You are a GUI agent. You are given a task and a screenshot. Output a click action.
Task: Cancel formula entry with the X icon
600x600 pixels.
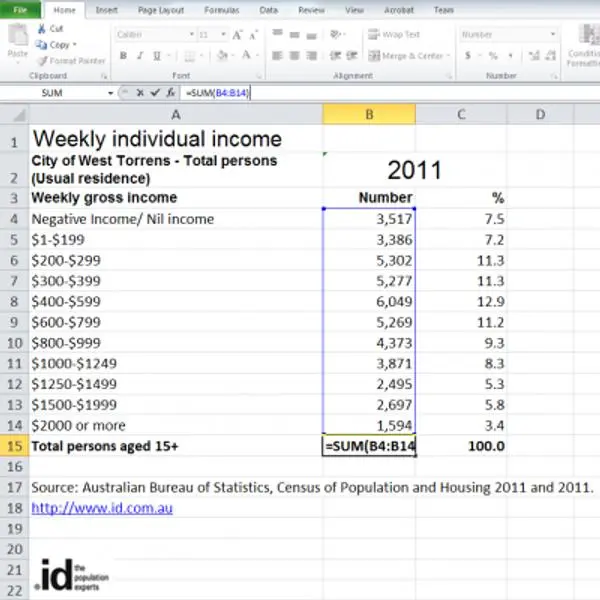click(140, 93)
